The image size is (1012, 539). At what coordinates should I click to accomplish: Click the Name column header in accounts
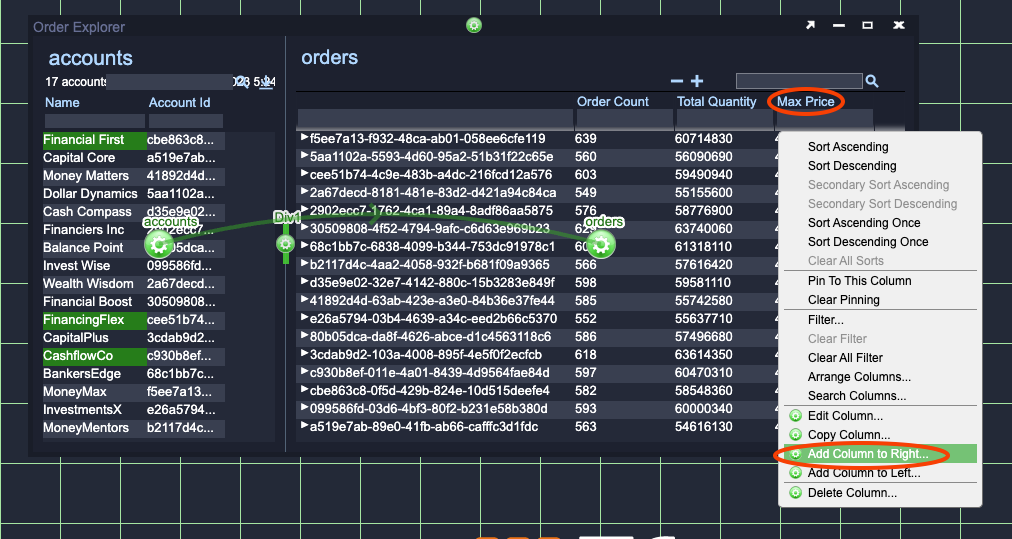pyautogui.click(x=62, y=102)
